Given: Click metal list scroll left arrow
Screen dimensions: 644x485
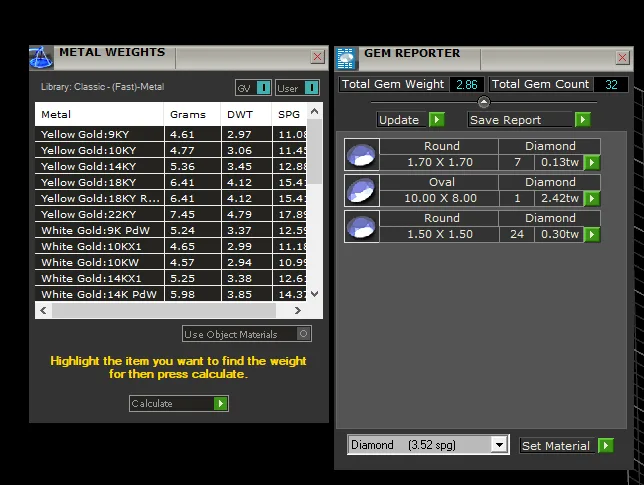Looking at the screenshot, I should pos(43,310).
